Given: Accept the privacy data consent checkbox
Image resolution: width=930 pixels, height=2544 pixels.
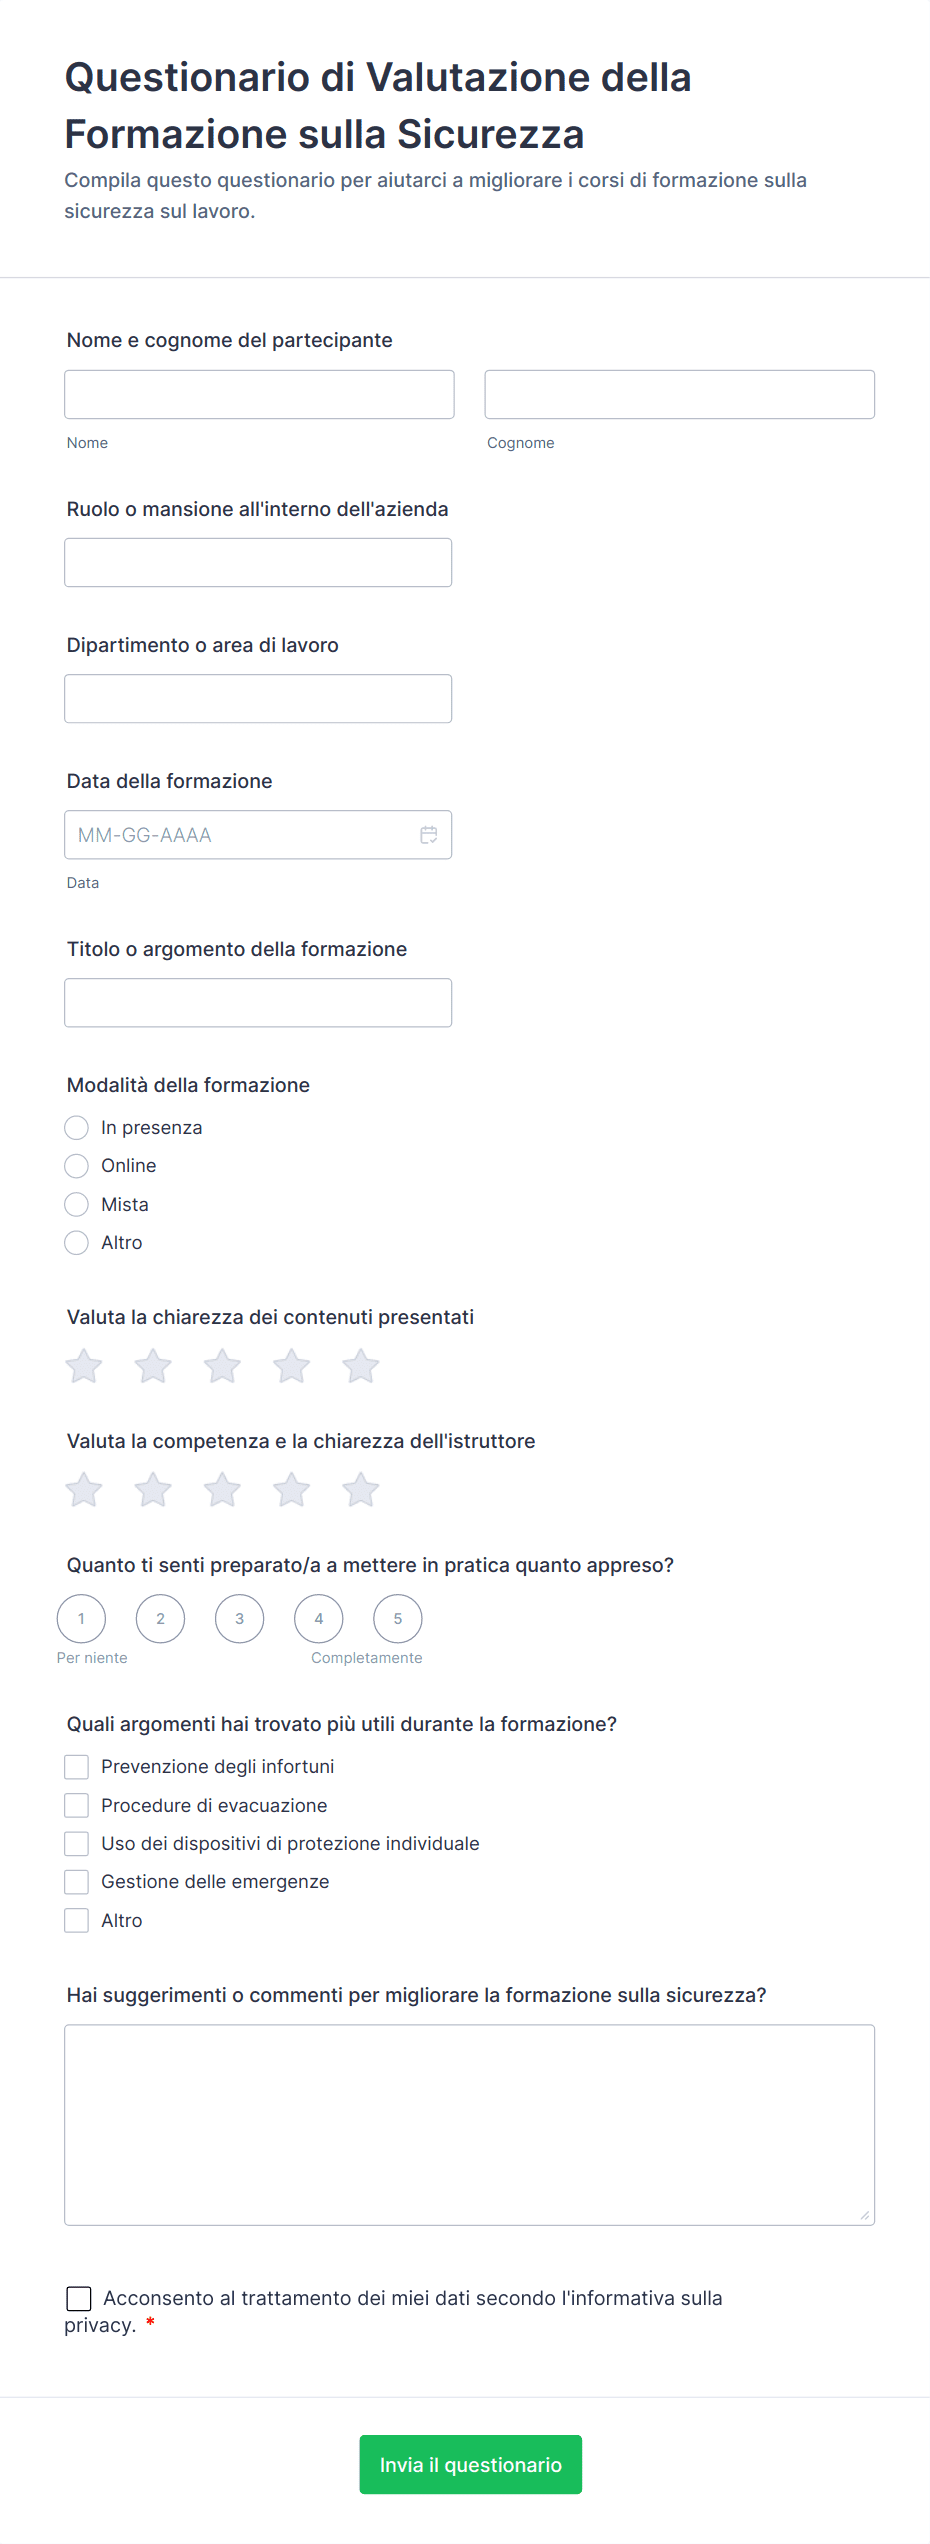Looking at the screenshot, I should (79, 2298).
